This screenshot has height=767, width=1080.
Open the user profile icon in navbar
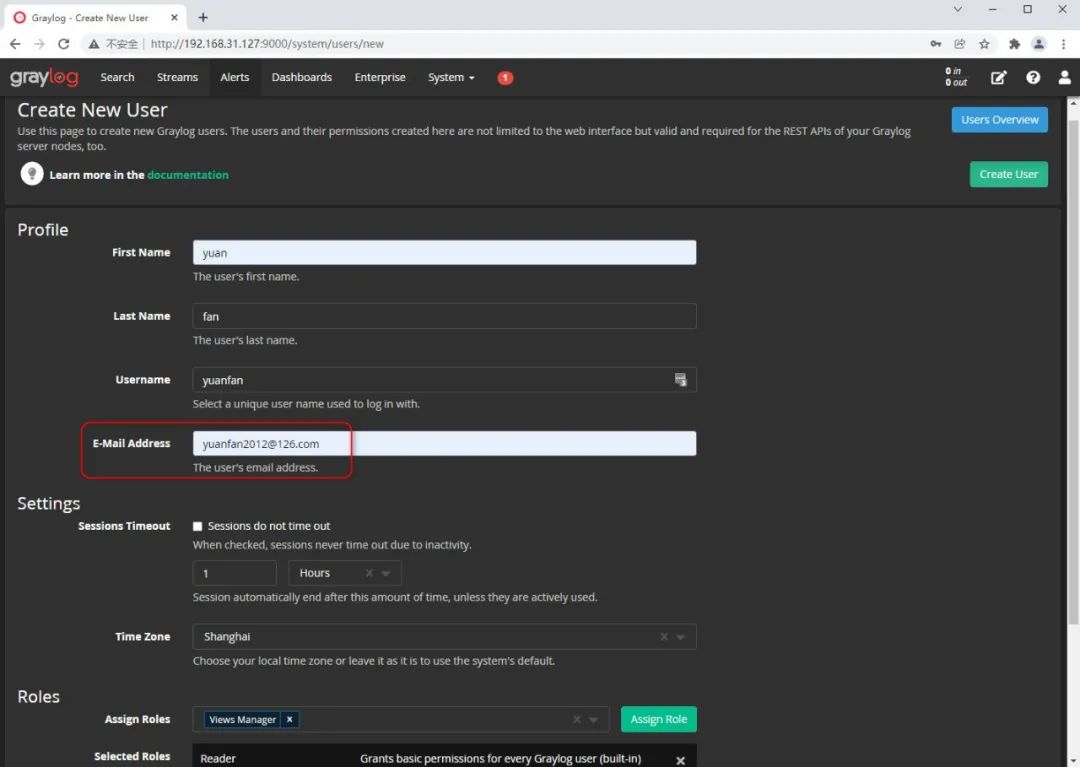pyautogui.click(x=1064, y=78)
